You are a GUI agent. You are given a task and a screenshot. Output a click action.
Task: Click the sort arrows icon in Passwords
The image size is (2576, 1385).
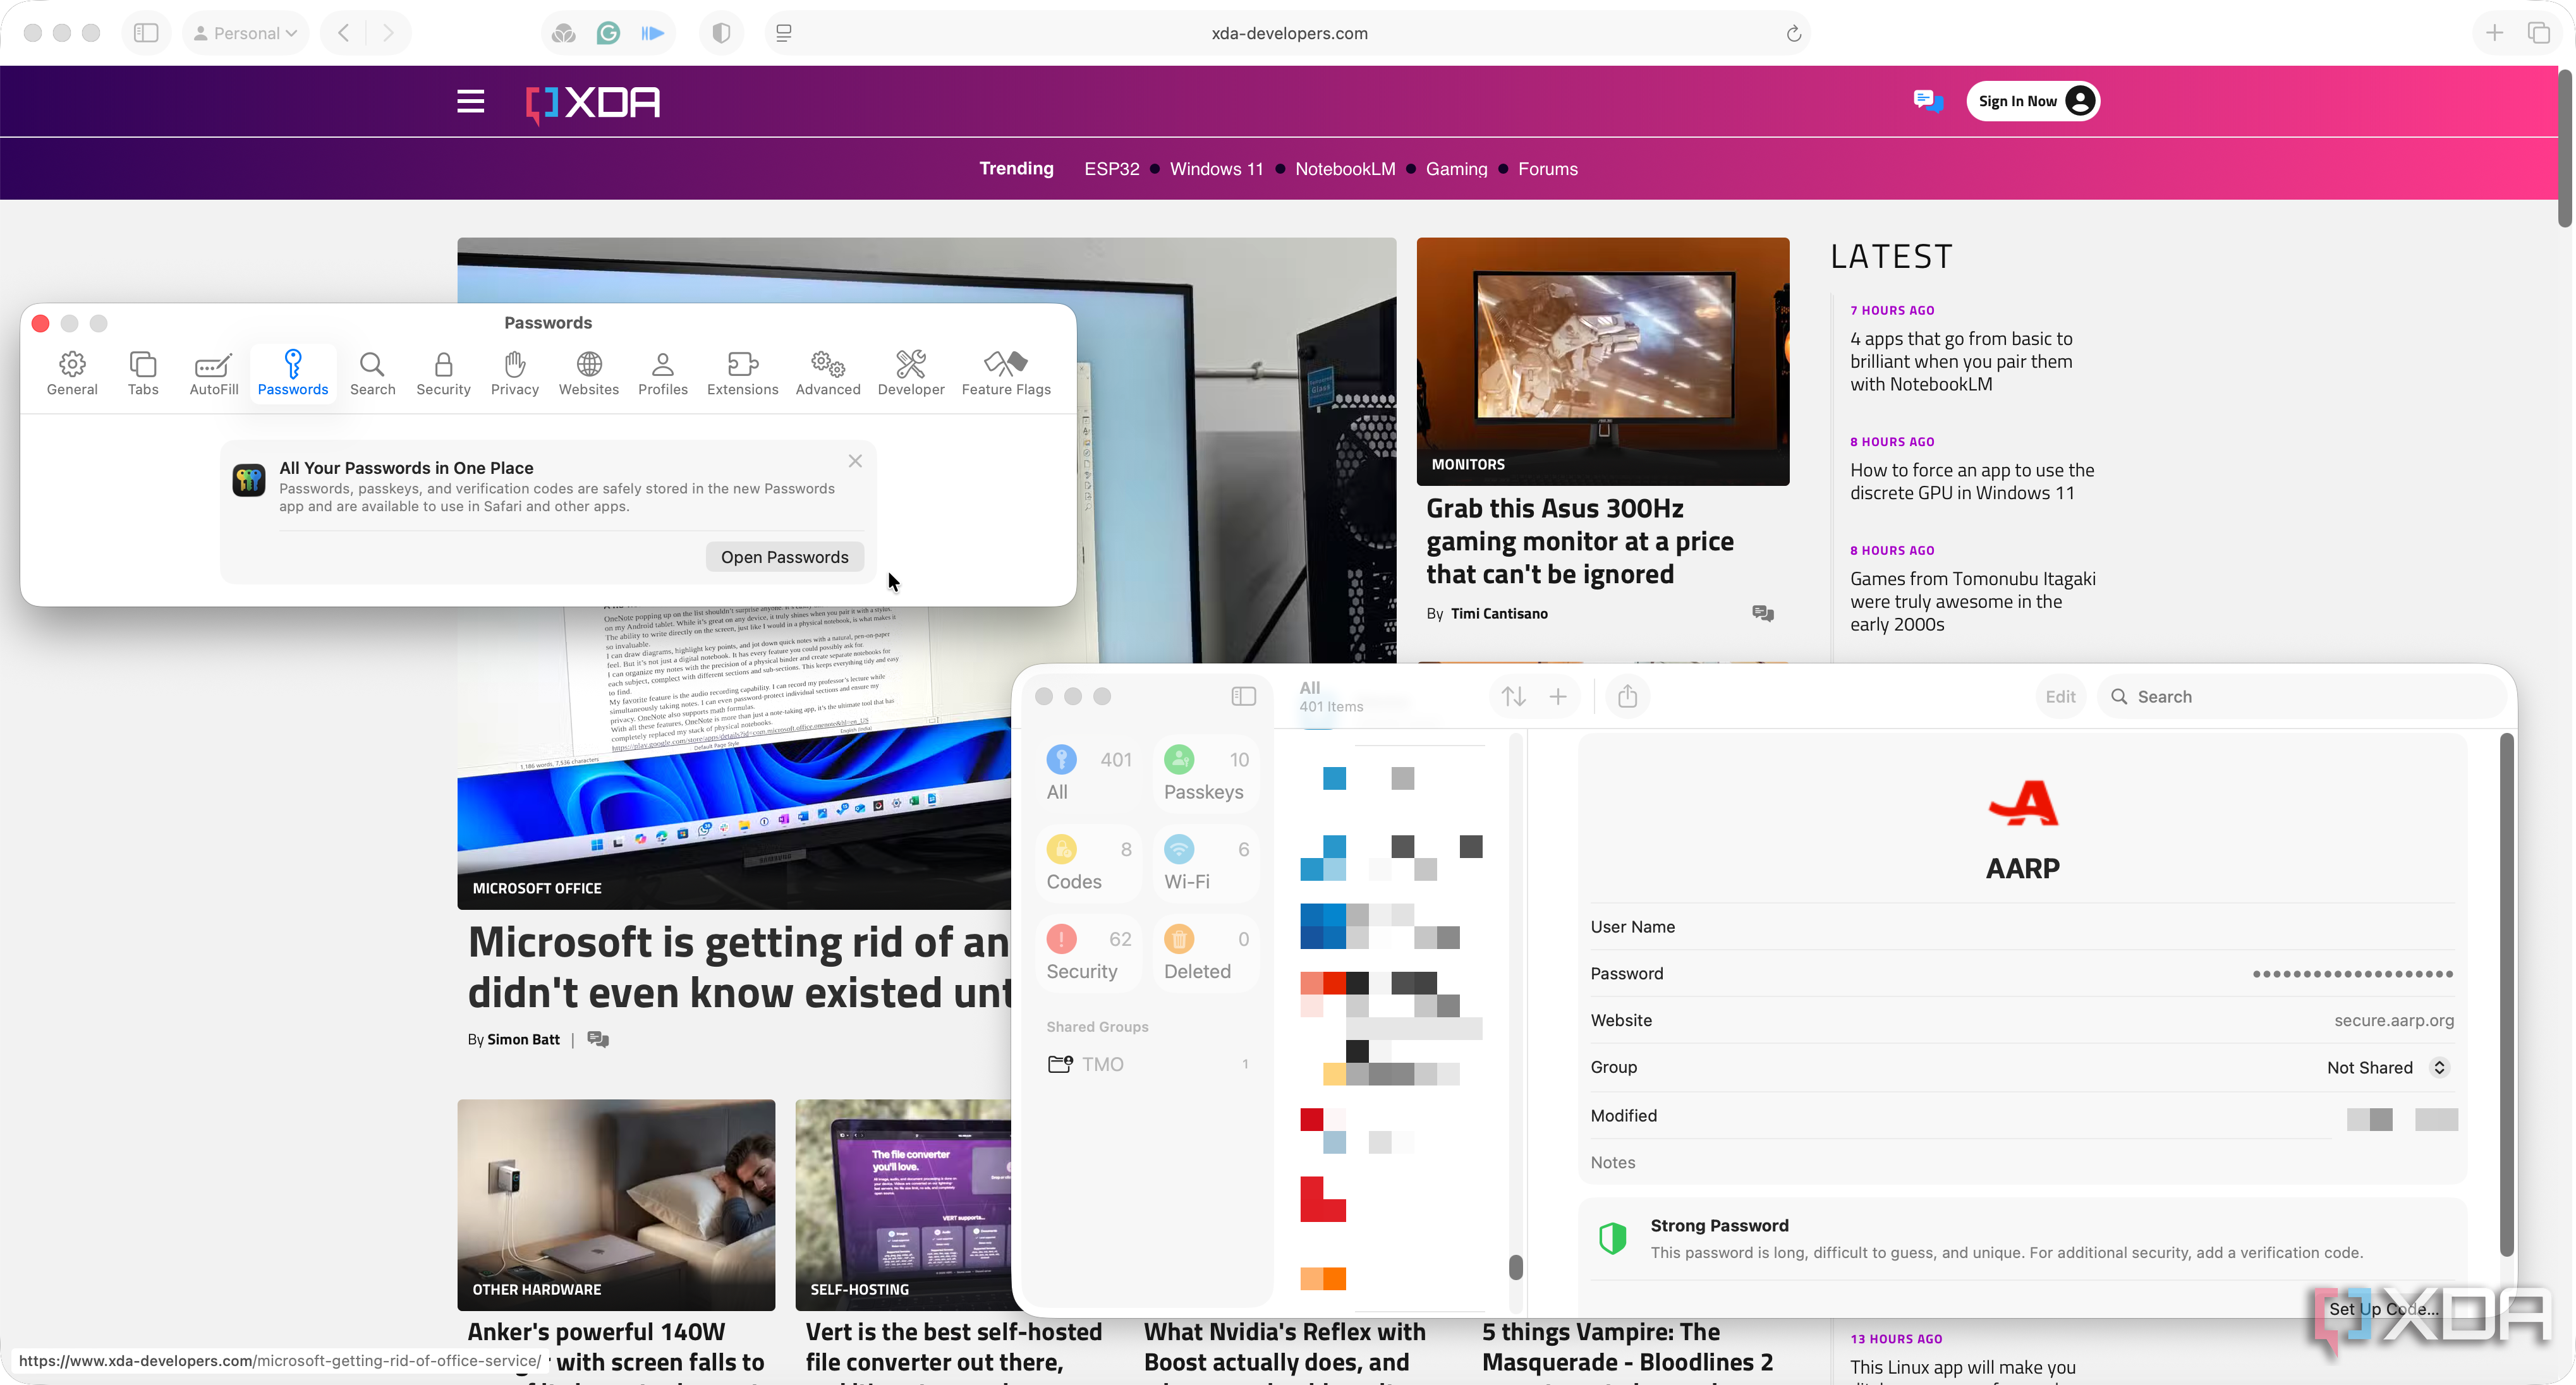point(1513,696)
